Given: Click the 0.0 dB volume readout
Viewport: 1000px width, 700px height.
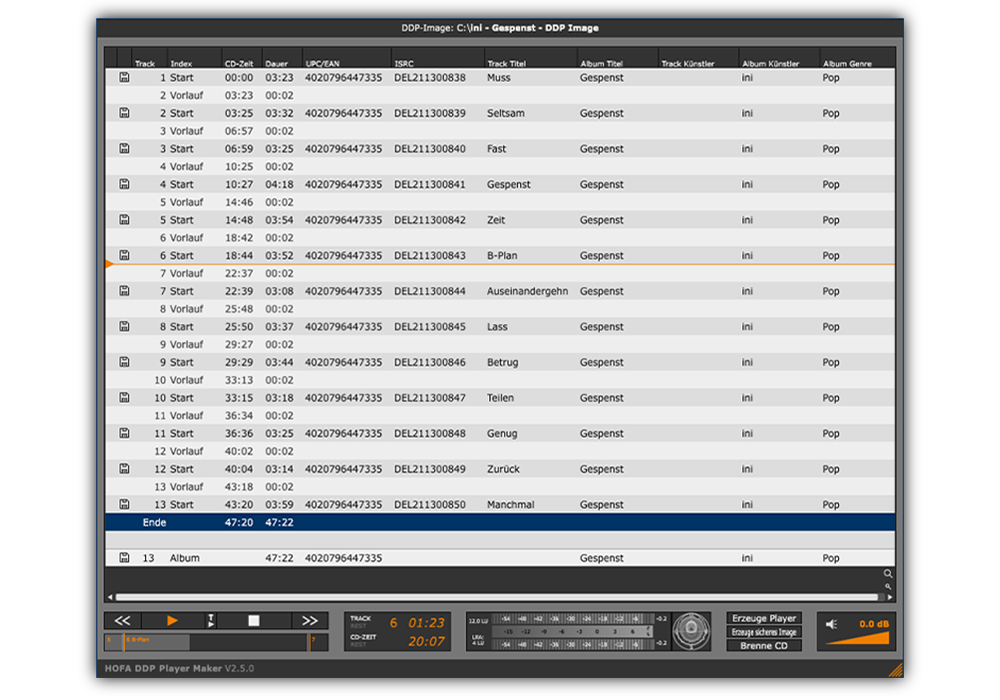Looking at the screenshot, I should (x=874, y=624).
